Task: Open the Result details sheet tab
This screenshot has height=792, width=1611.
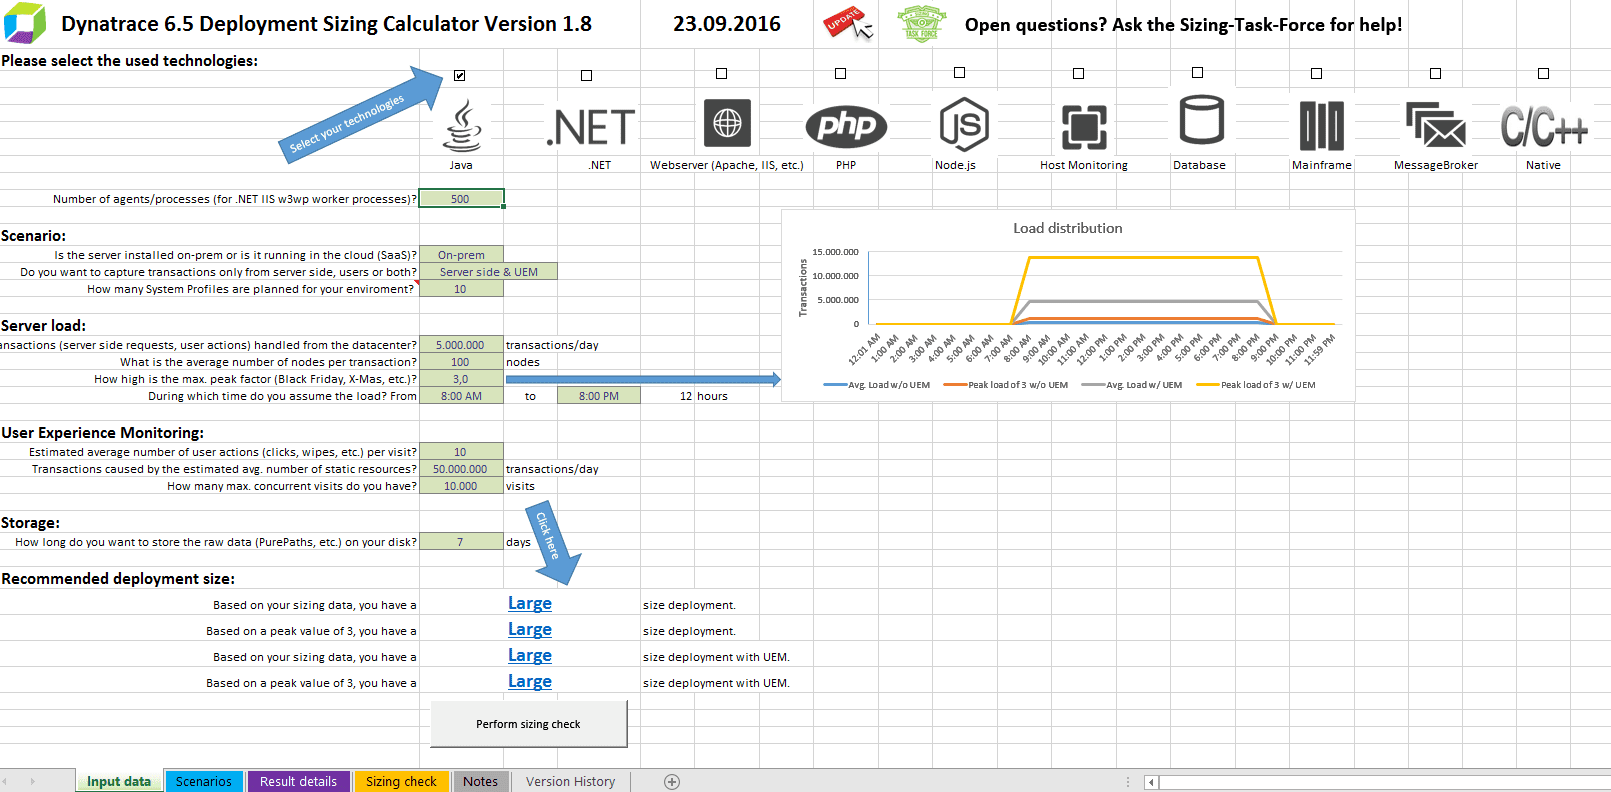Action: tap(298, 781)
